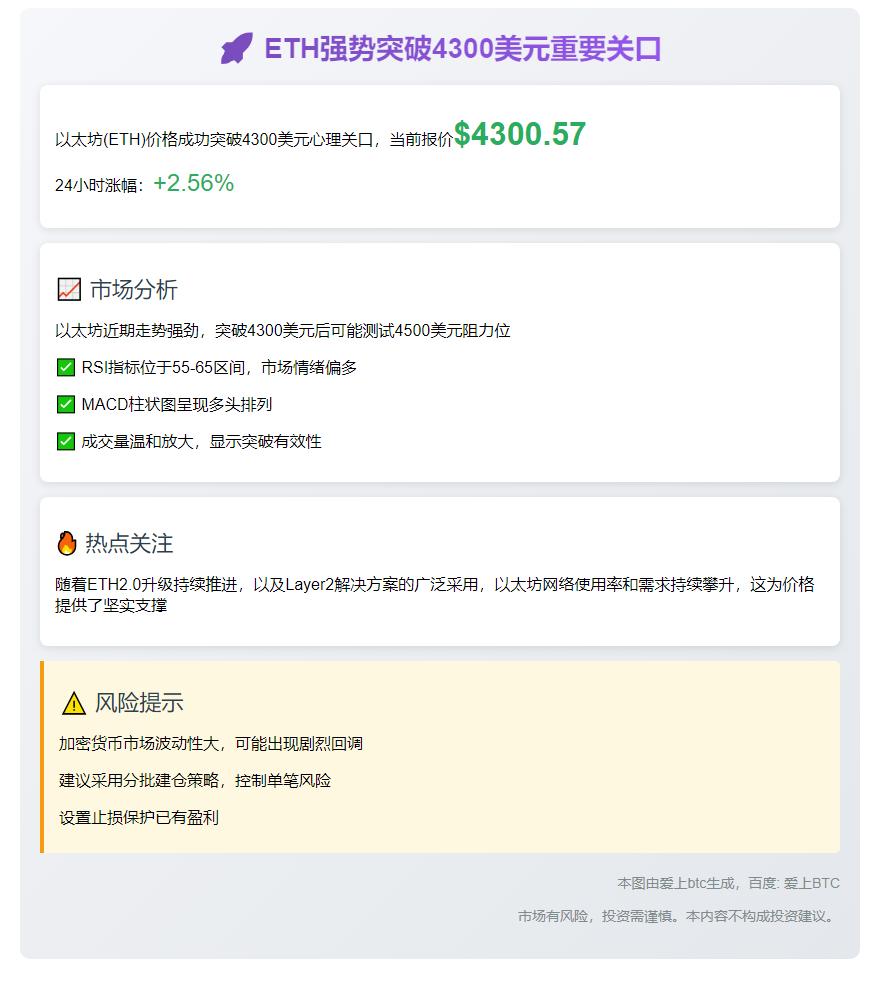This screenshot has width=880, height=991.
Task: Click the 市场有风险 disclaimer at the bottom
Action: click(x=677, y=916)
